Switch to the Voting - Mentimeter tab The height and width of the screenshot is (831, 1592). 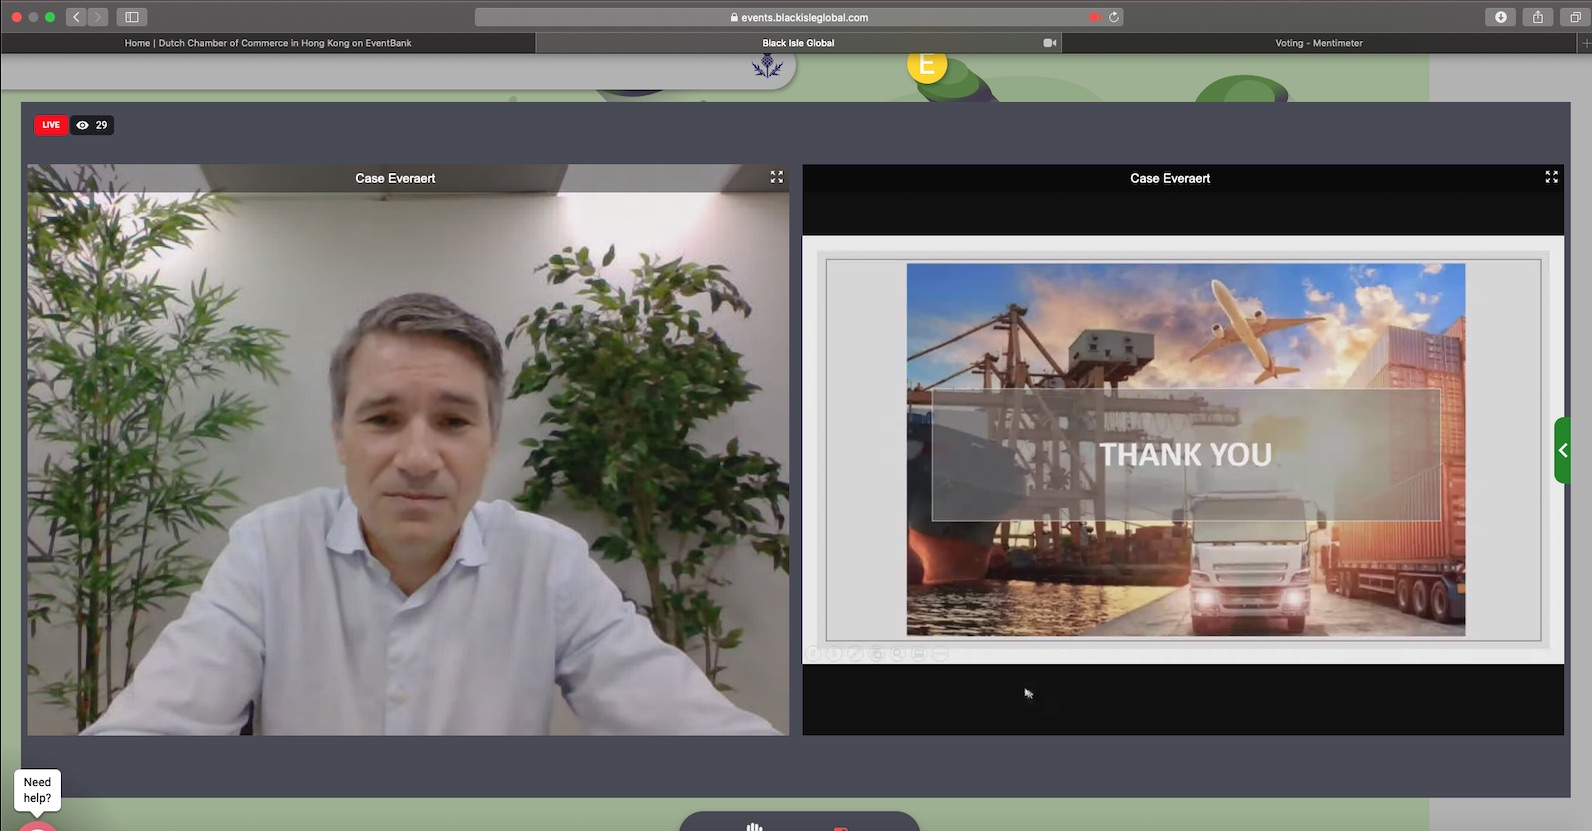tap(1318, 43)
